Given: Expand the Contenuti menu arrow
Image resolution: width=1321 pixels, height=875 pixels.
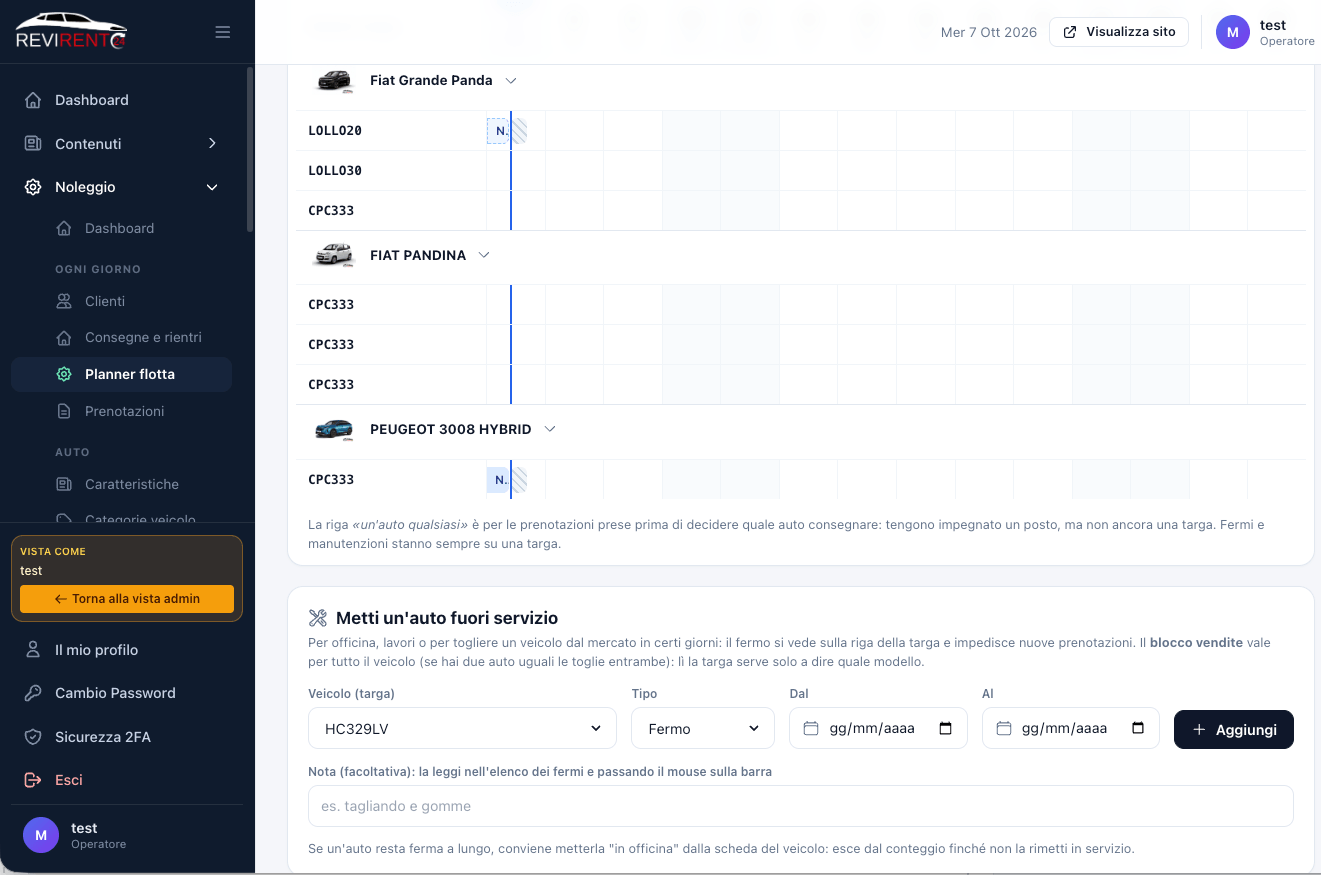Looking at the screenshot, I should (x=212, y=143).
